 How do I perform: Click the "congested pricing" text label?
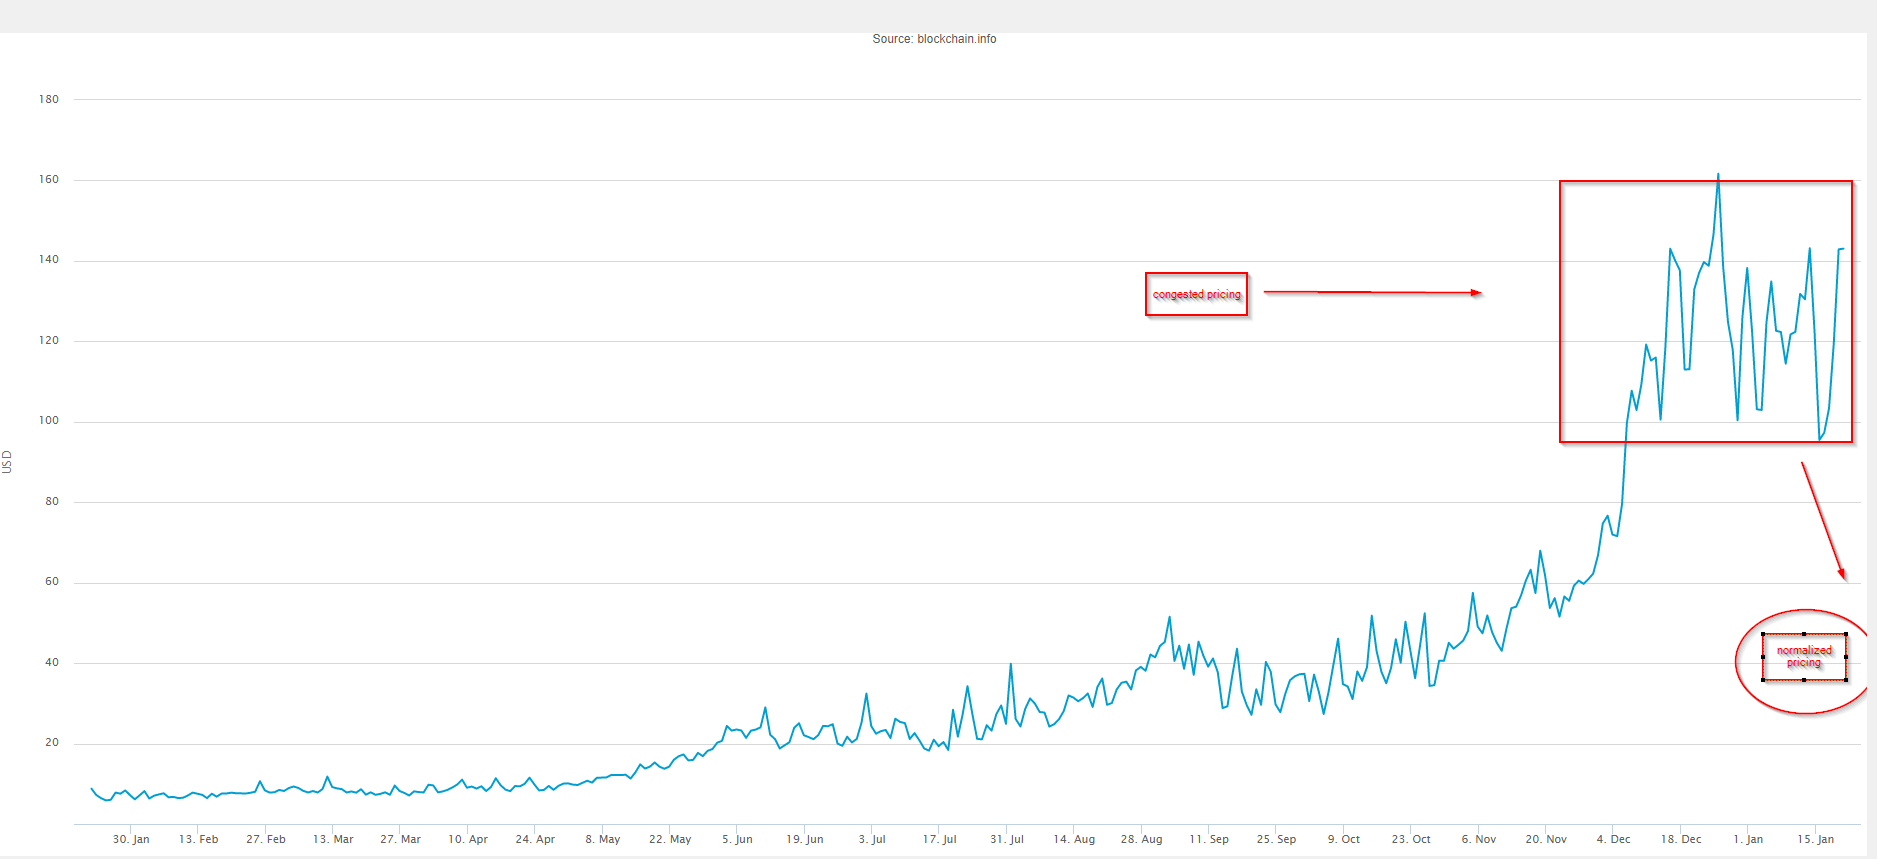tap(1196, 294)
